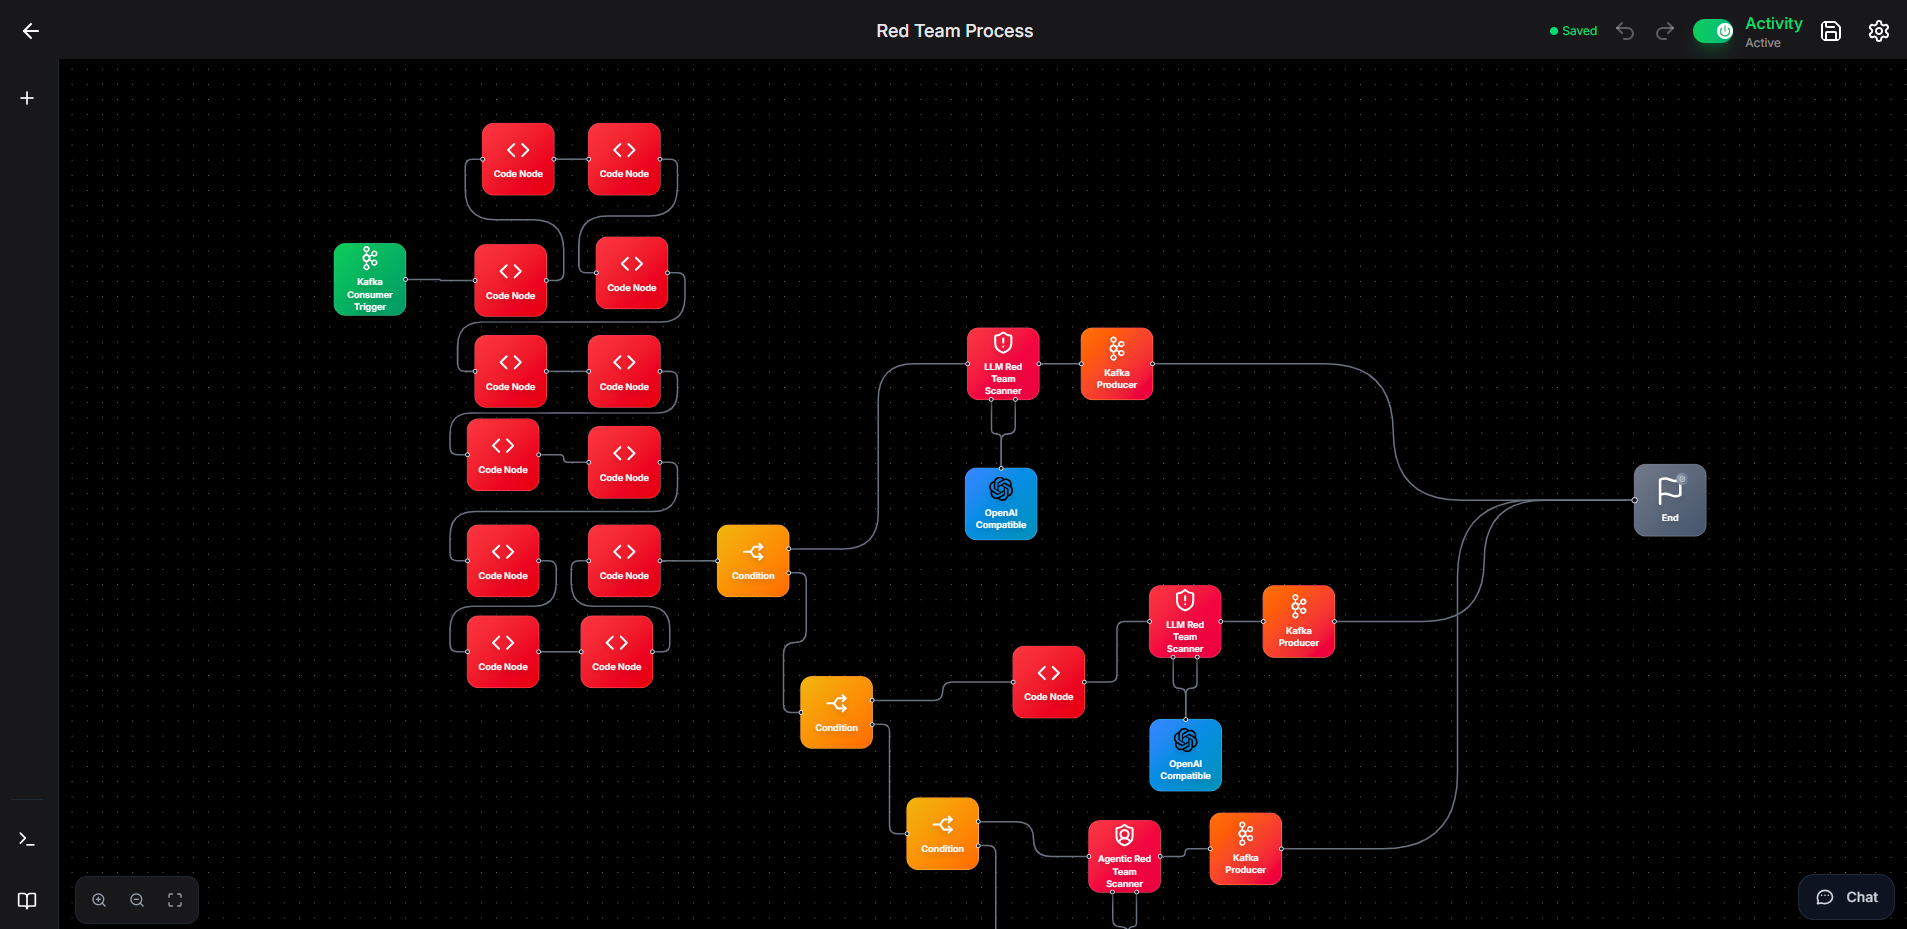Select the top LLM Red Team Scanner node
Screen dimensions: 1907x929
tap(1003, 364)
